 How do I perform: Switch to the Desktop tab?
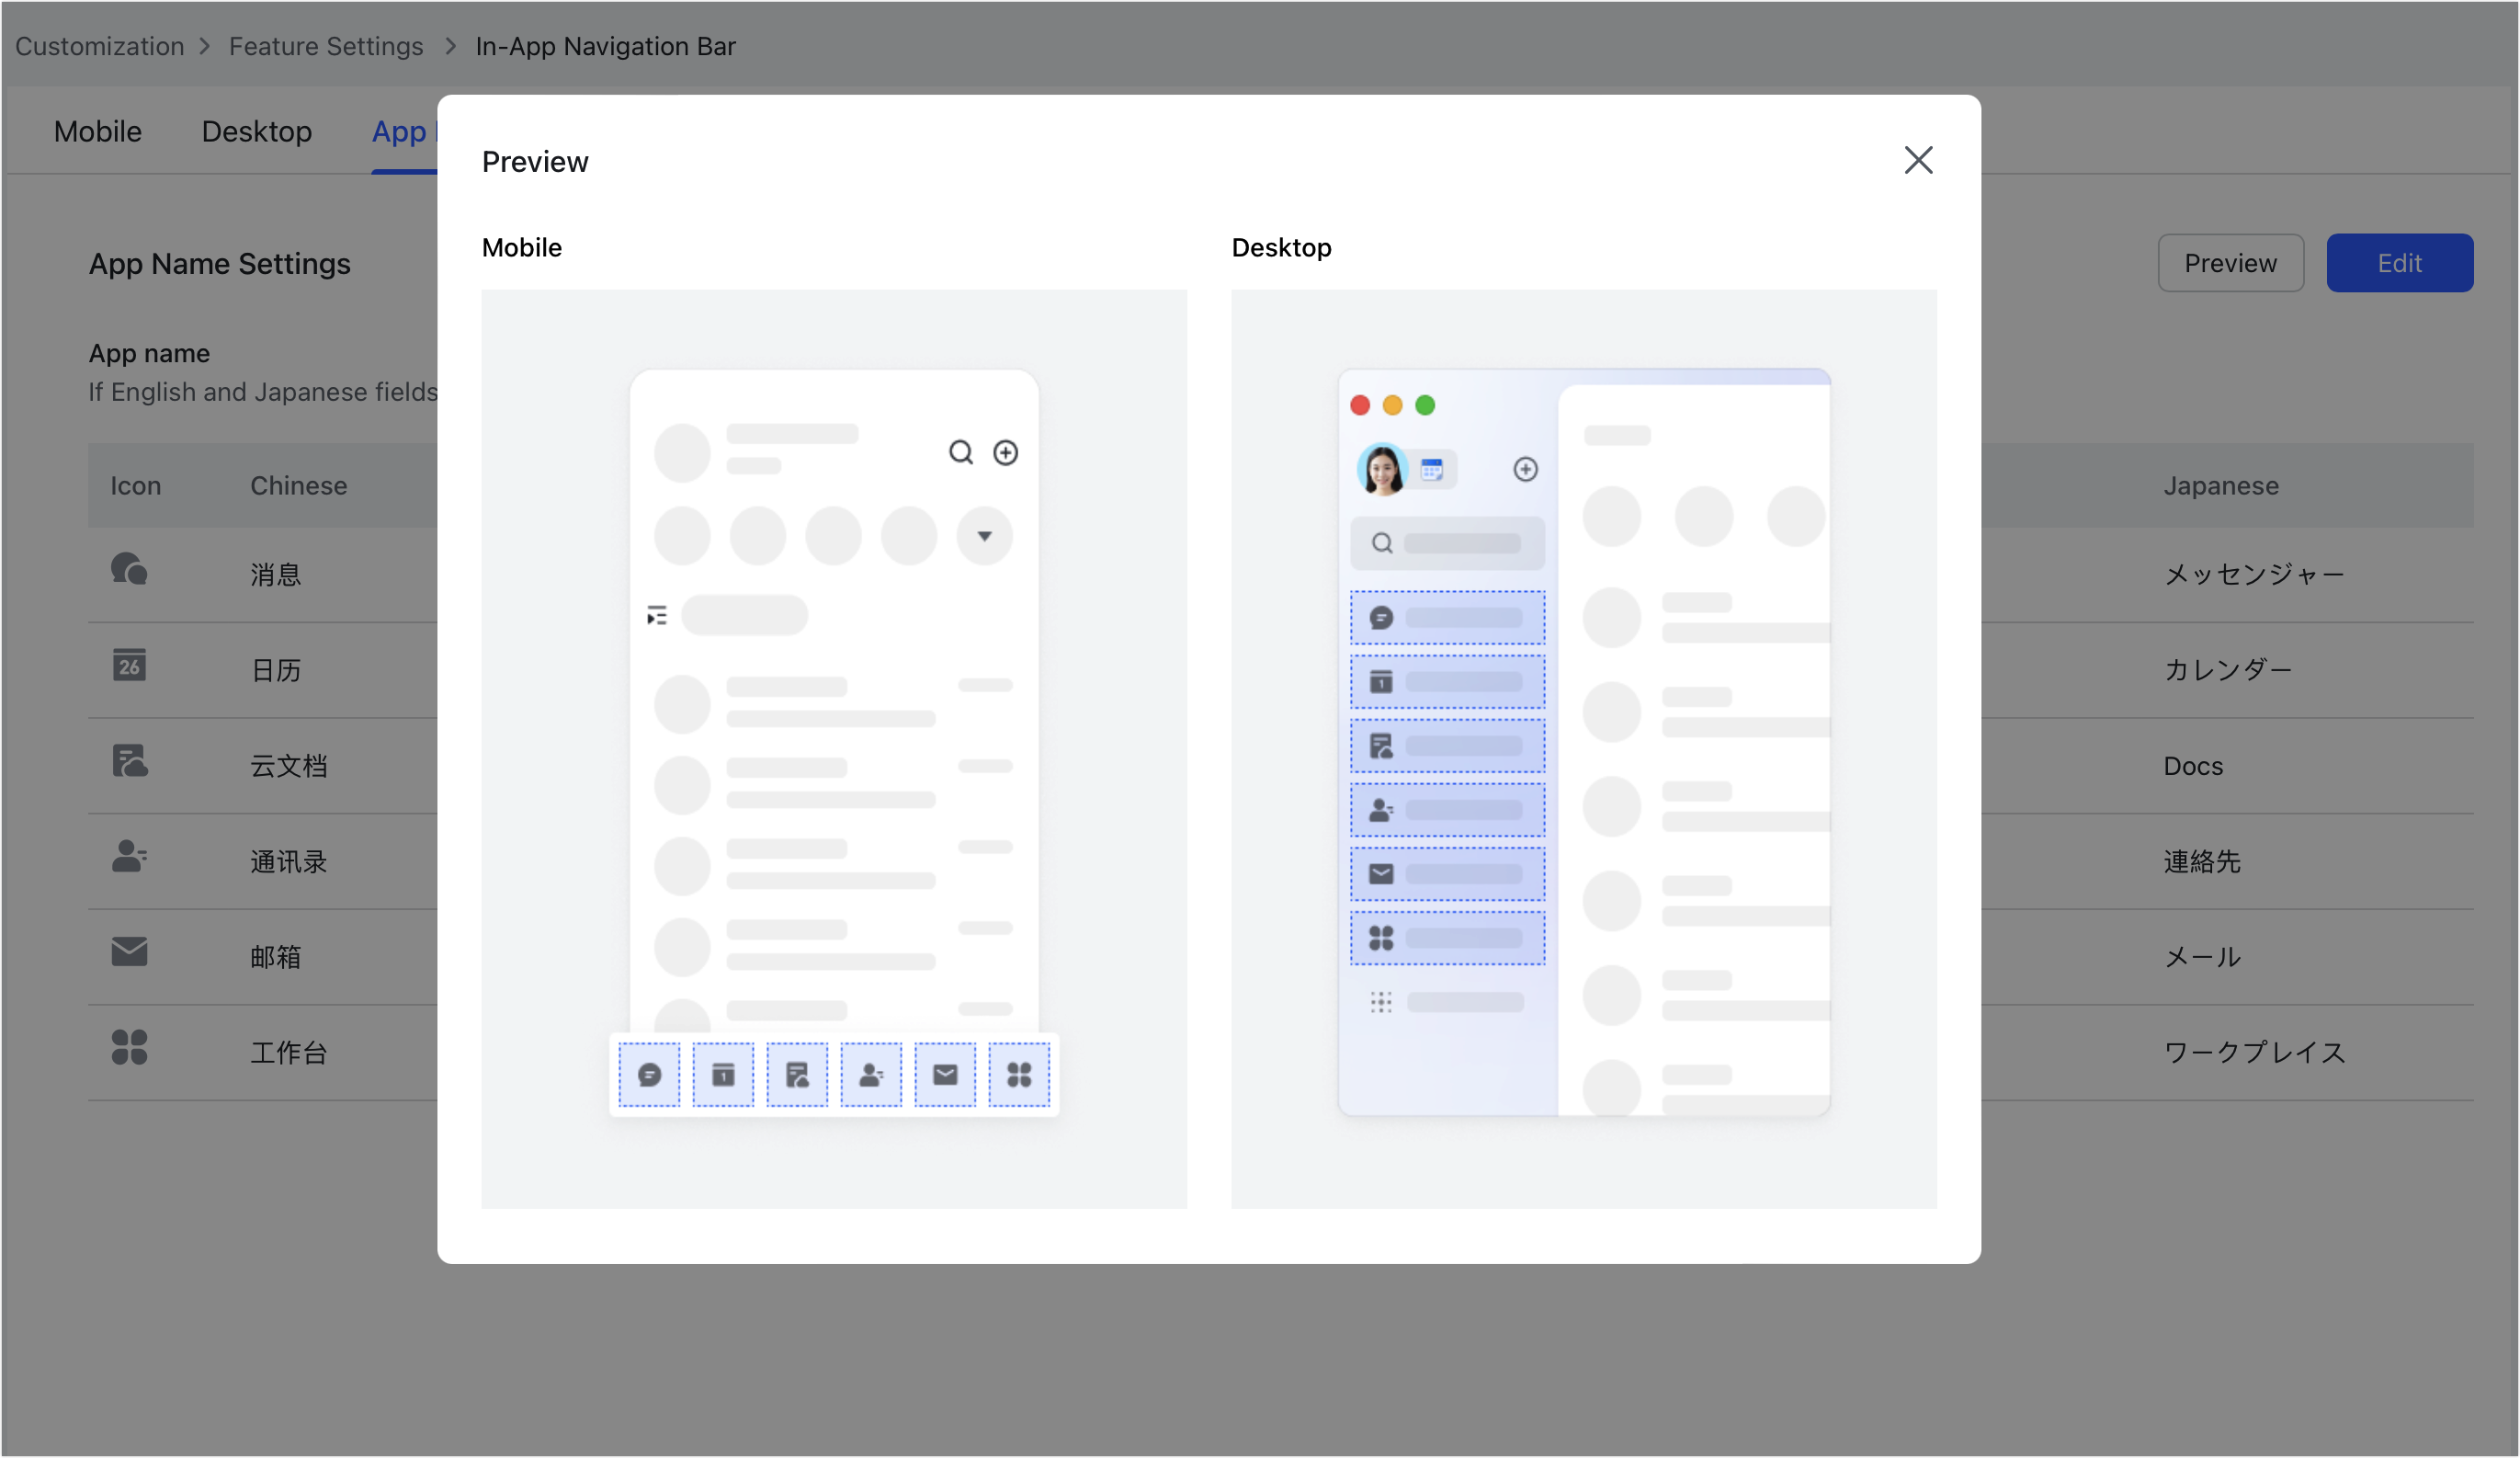pyautogui.click(x=256, y=131)
